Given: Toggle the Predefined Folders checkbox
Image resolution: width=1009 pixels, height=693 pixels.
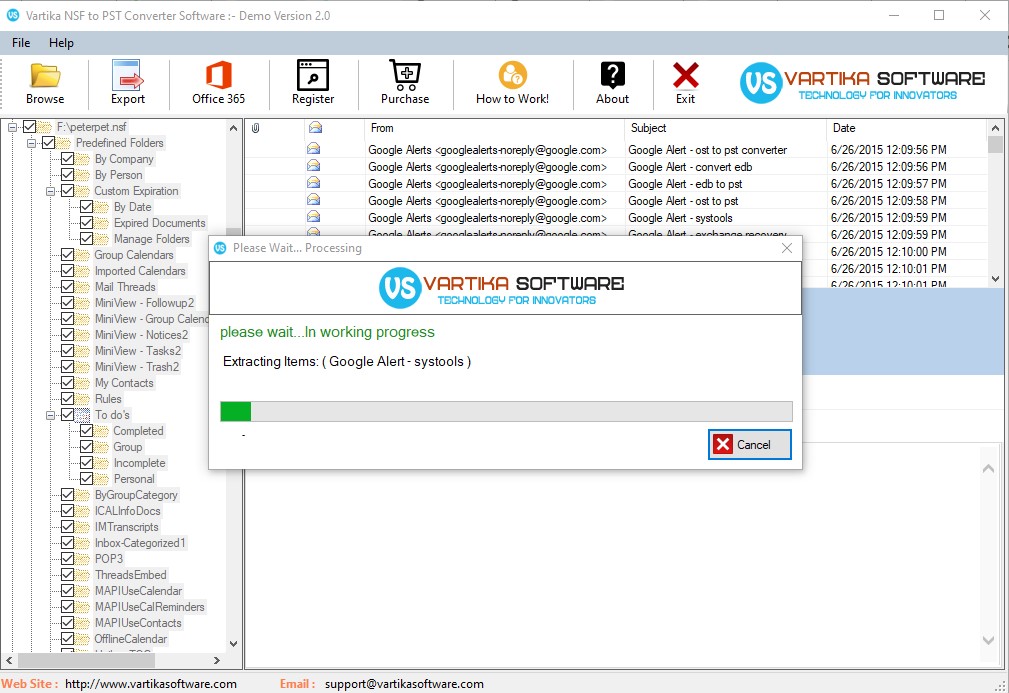Looking at the screenshot, I should pos(48,143).
